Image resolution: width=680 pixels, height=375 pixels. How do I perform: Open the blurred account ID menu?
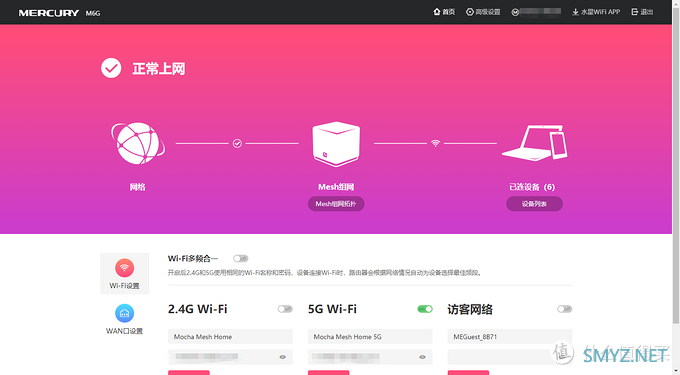pyautogui.click(x=536, y=12)
